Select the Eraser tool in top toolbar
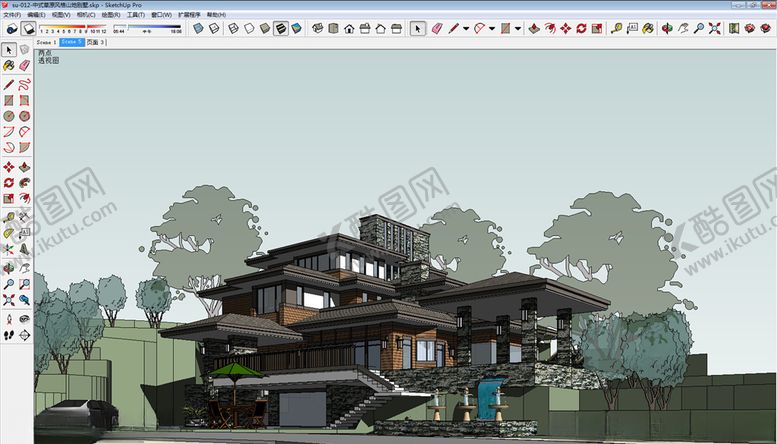This screenshot has height=444, width=777. [437, 29]
